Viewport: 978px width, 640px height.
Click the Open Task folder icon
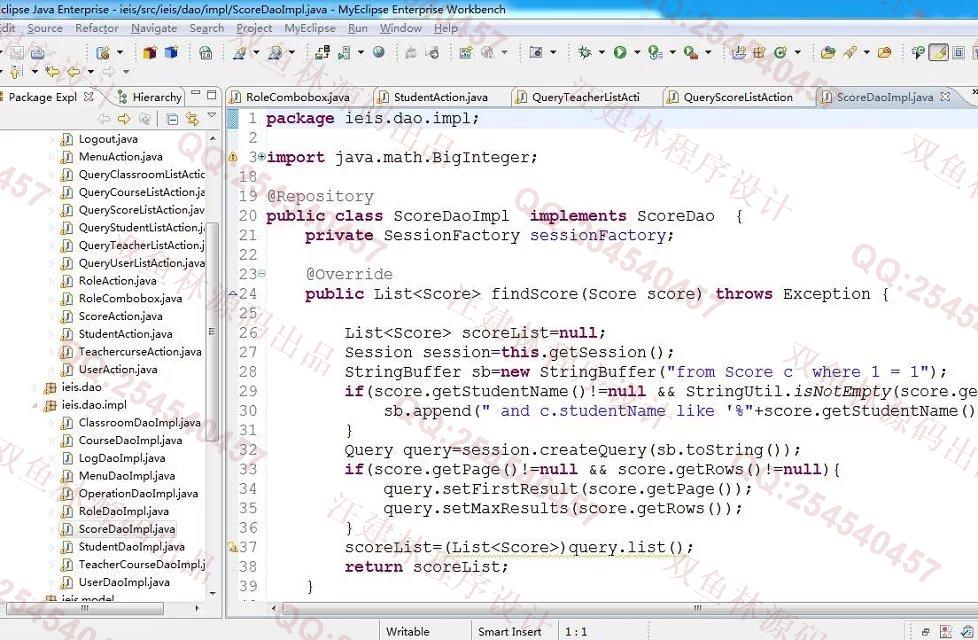(884, 53)
